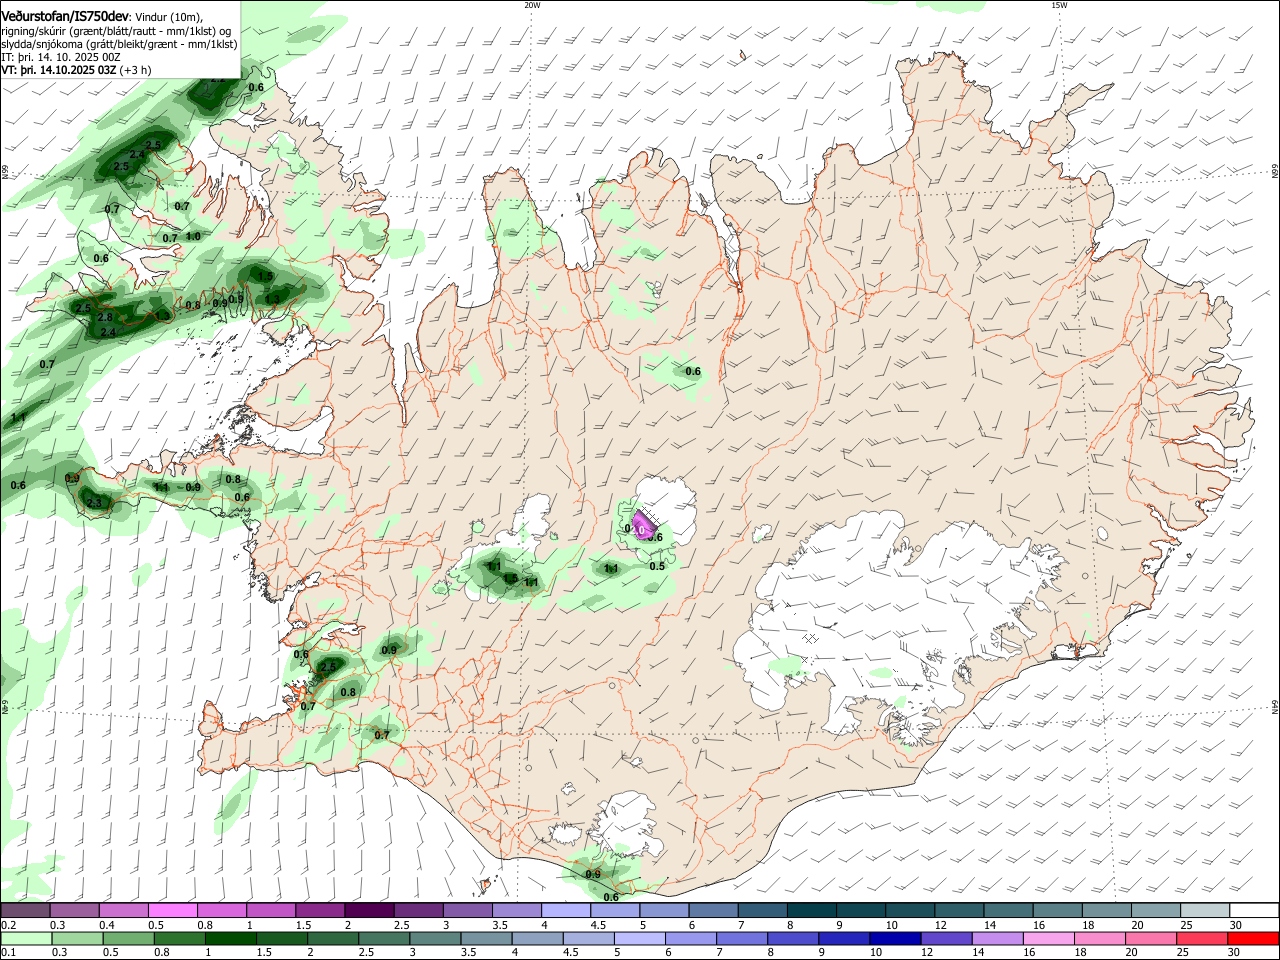Image resolution: width=1280 pixels, height=960 pixels.
Task: Pick the 16 swatch in the upper snow legend
Action: 1058,910
